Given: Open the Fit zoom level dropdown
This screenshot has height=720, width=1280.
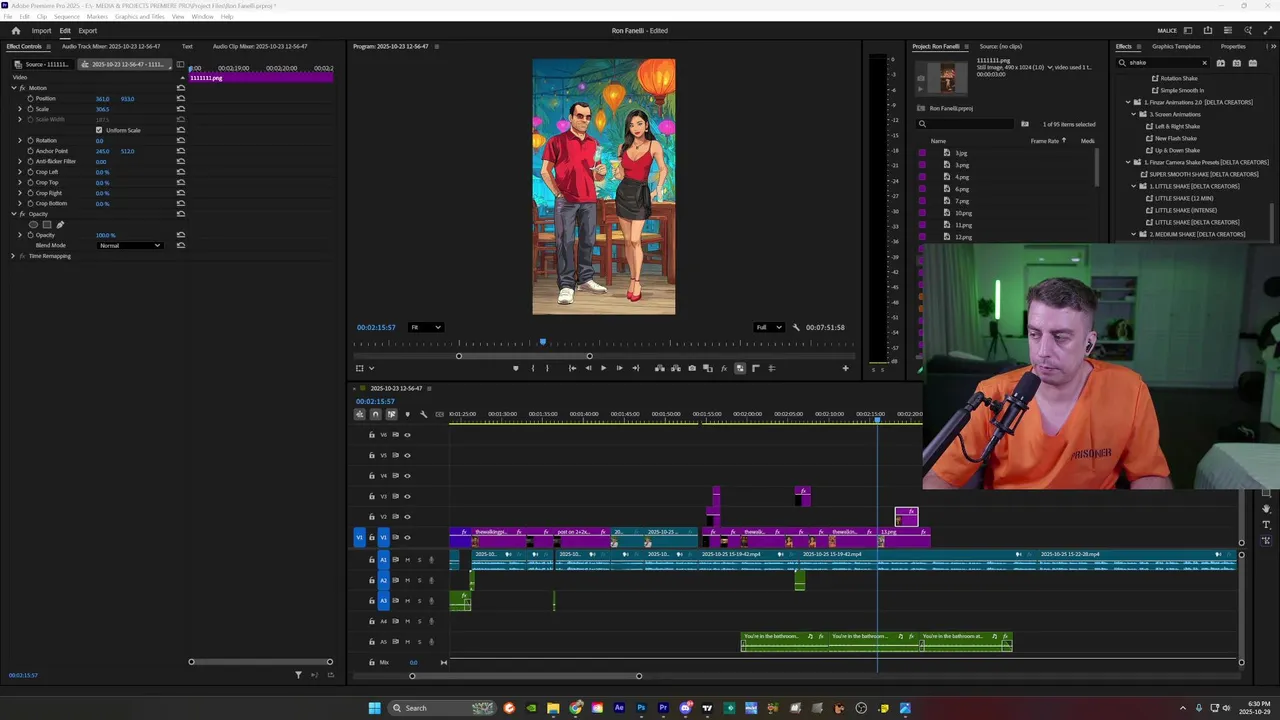Looking at the screenshot, I should point(425,327).
